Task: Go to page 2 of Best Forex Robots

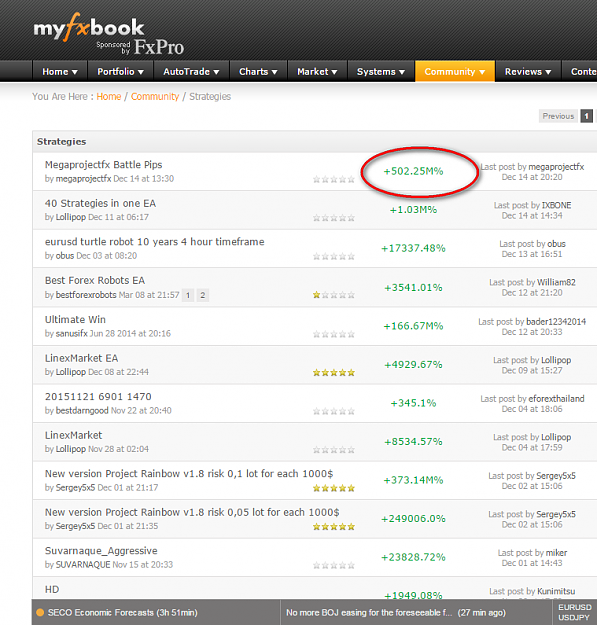Action: coord(202,295)
